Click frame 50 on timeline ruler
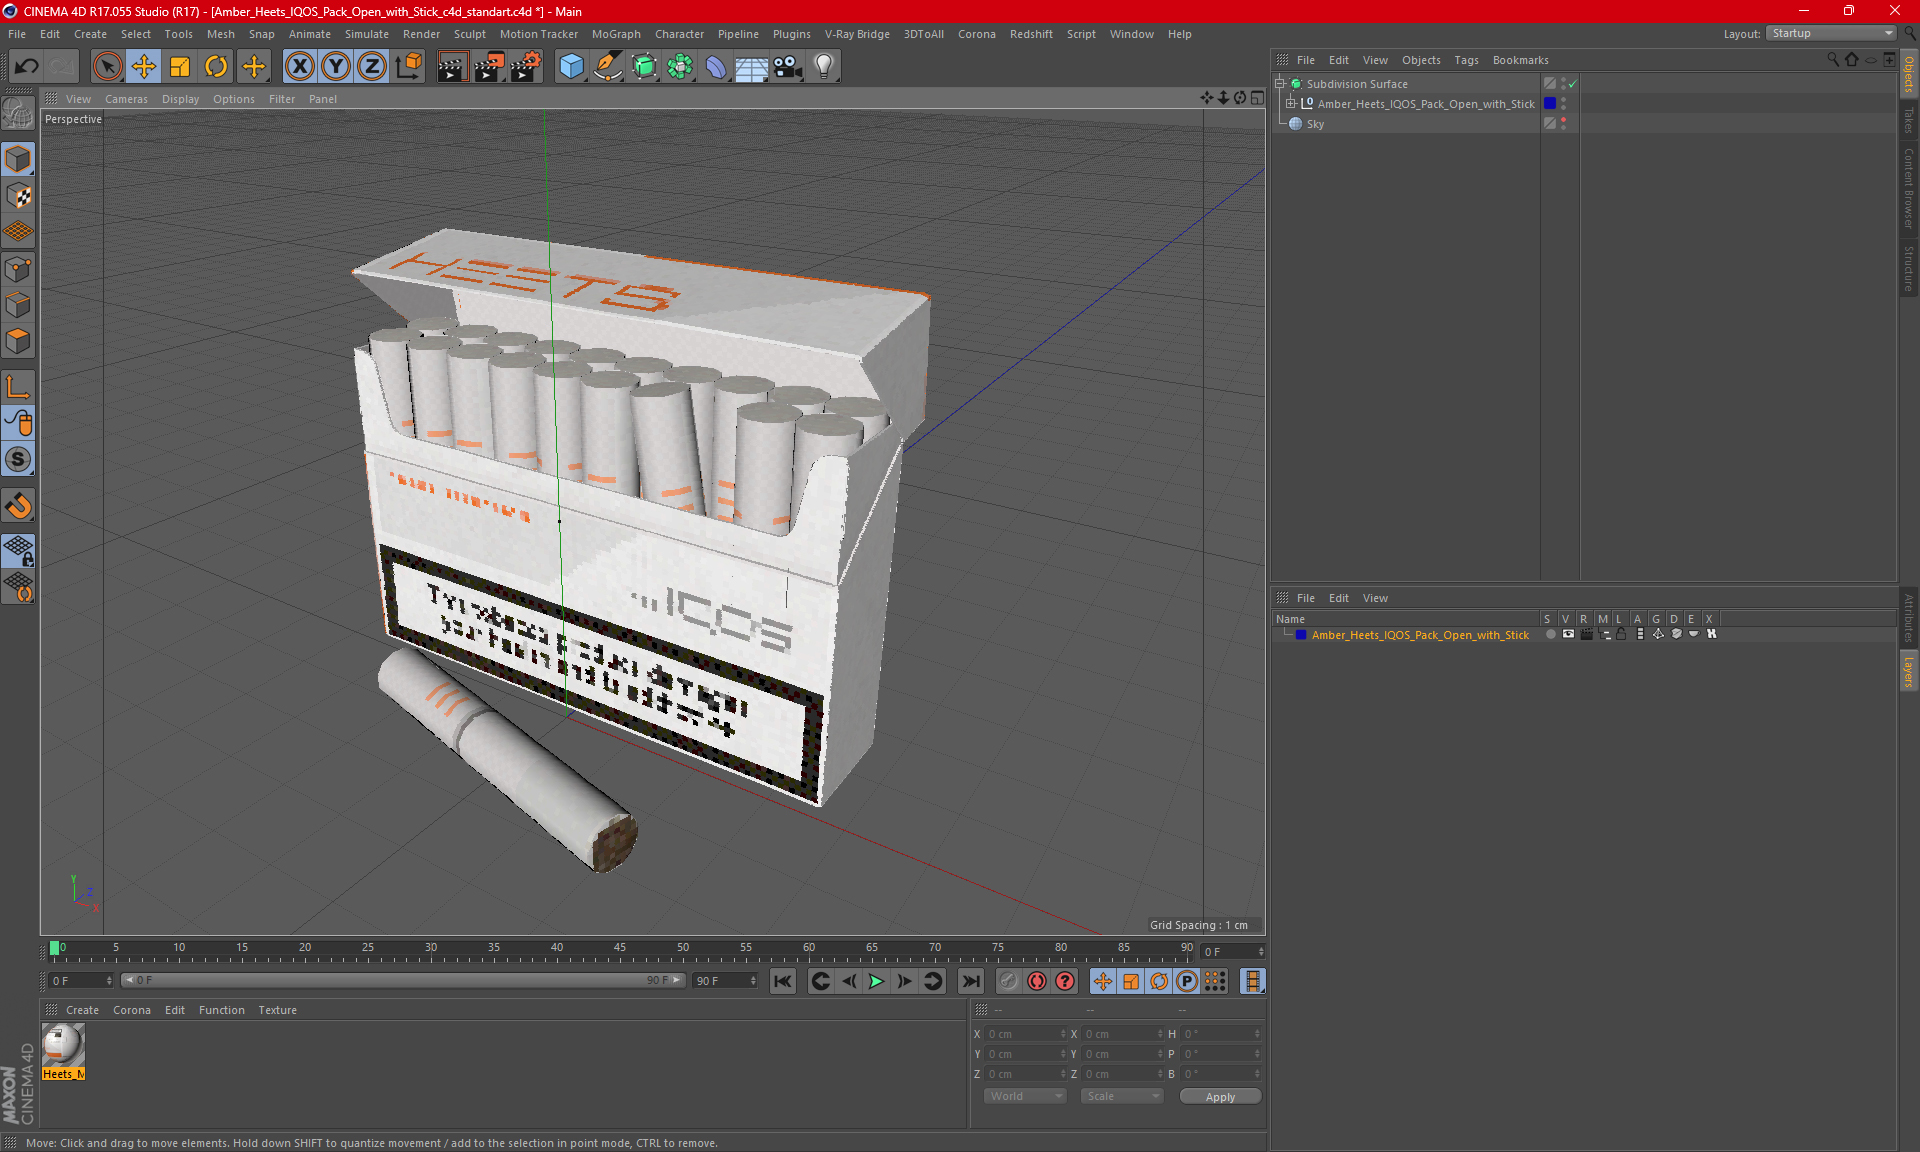The height and width of the screenshot is (1152, 1920). [683, 950]
